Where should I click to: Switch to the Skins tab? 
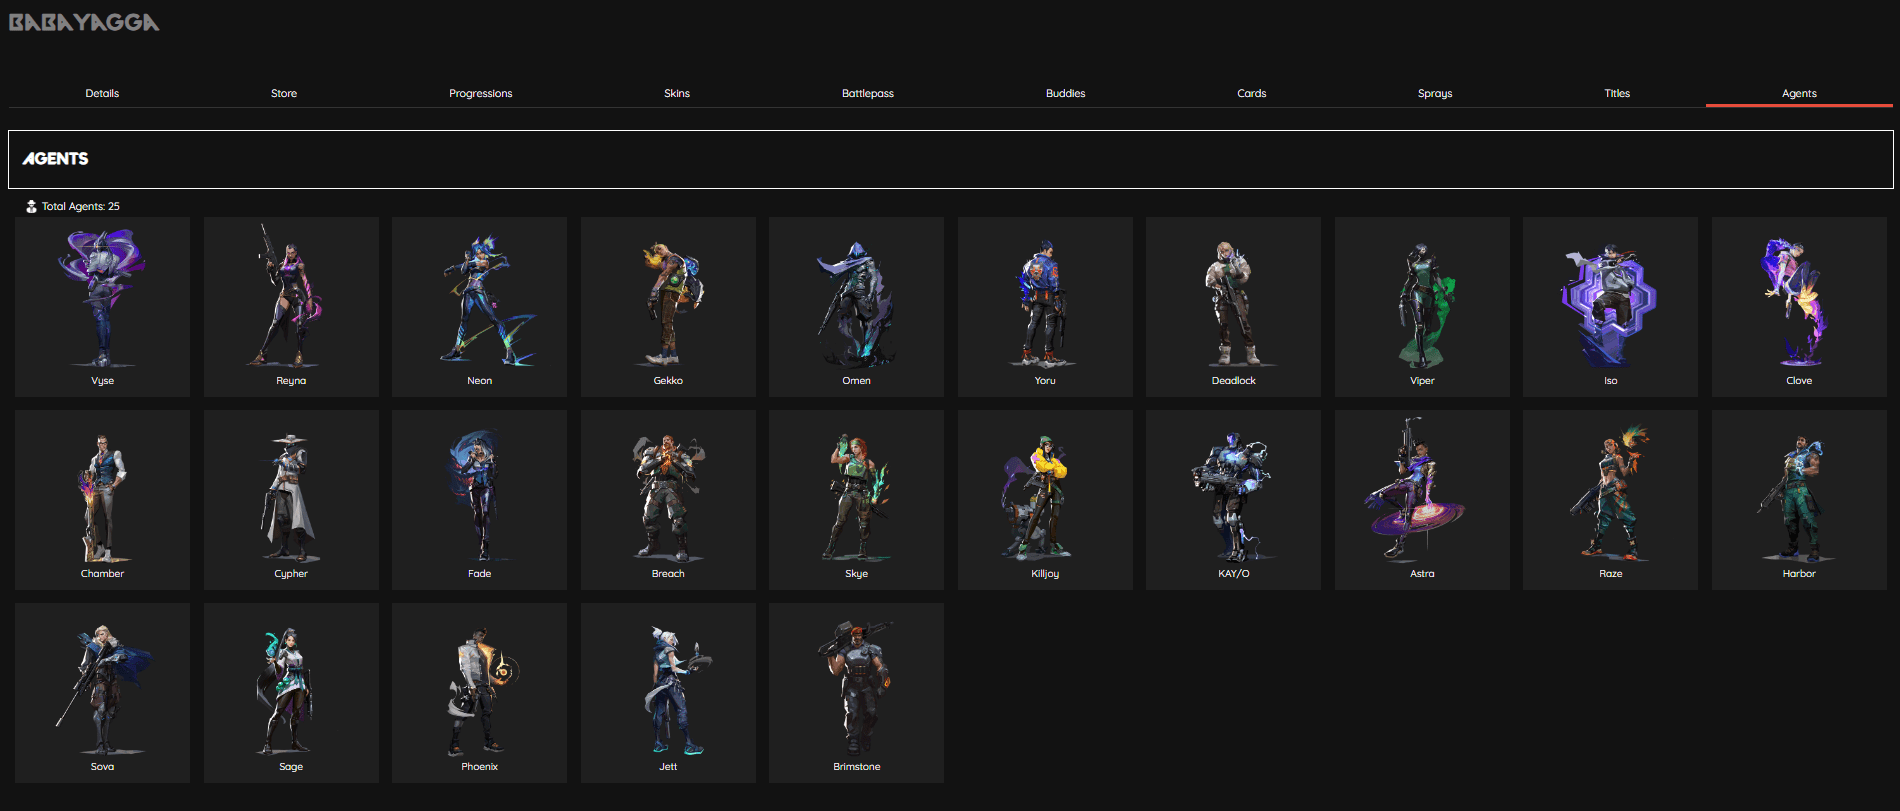point(677,93)
